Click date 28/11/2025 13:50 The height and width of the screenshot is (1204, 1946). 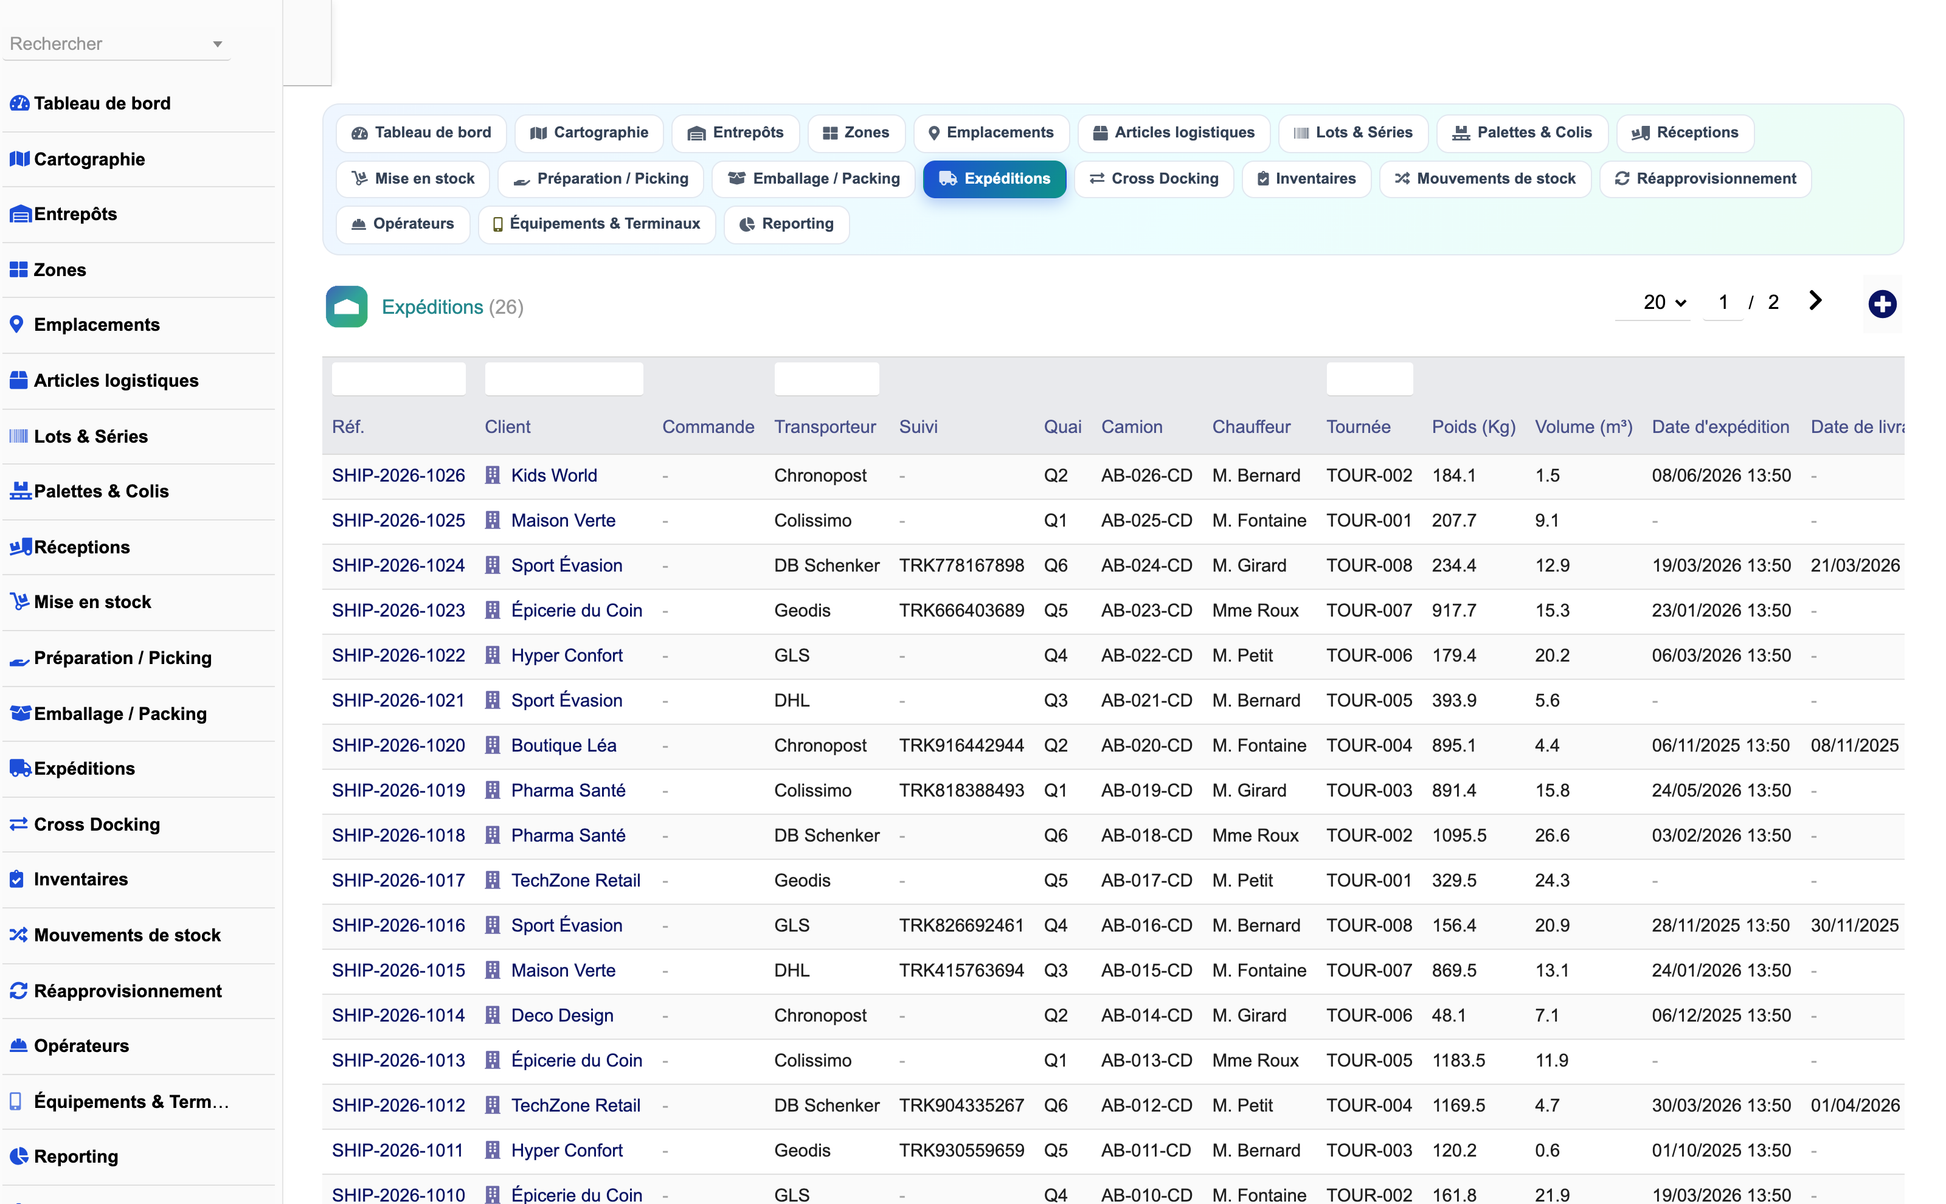1720,925
